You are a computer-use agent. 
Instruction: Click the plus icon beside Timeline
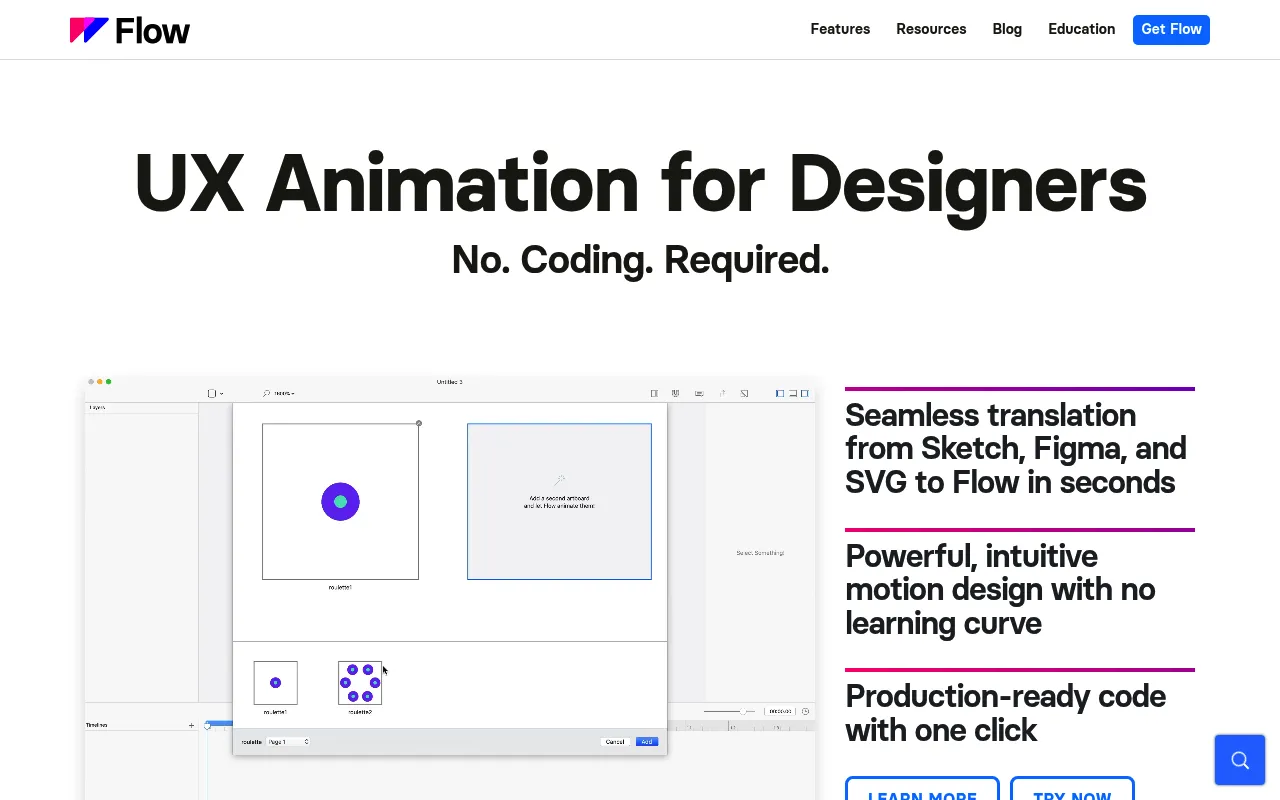click(192, 725)
